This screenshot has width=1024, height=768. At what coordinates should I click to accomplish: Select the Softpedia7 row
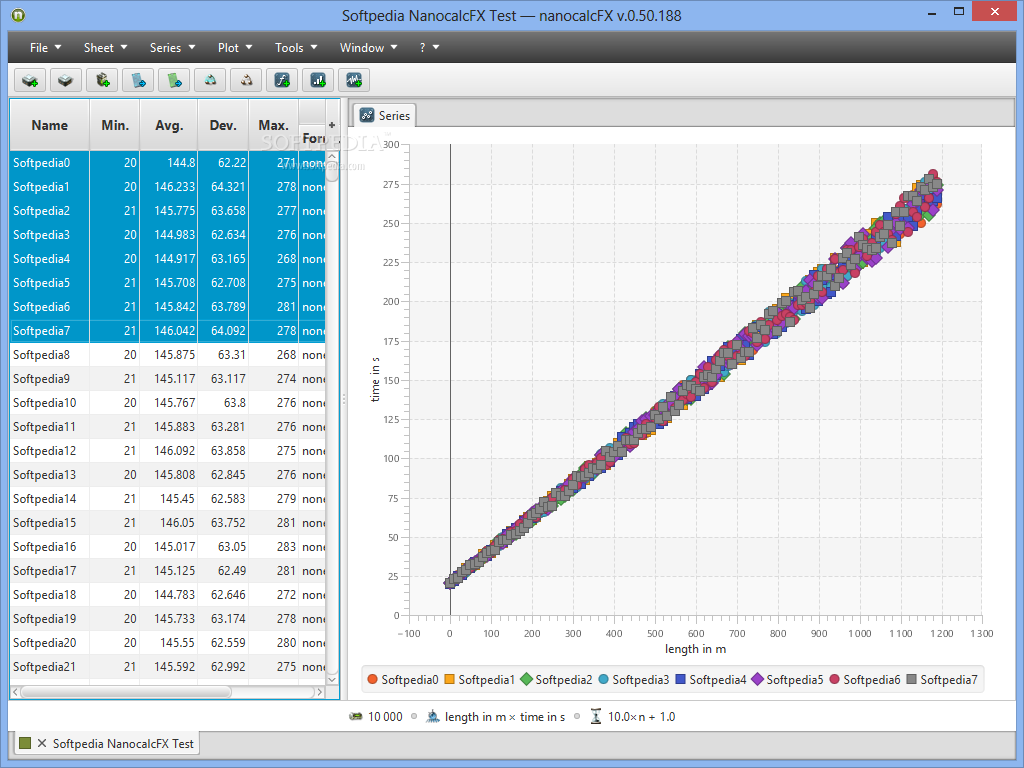click(168, 330)
